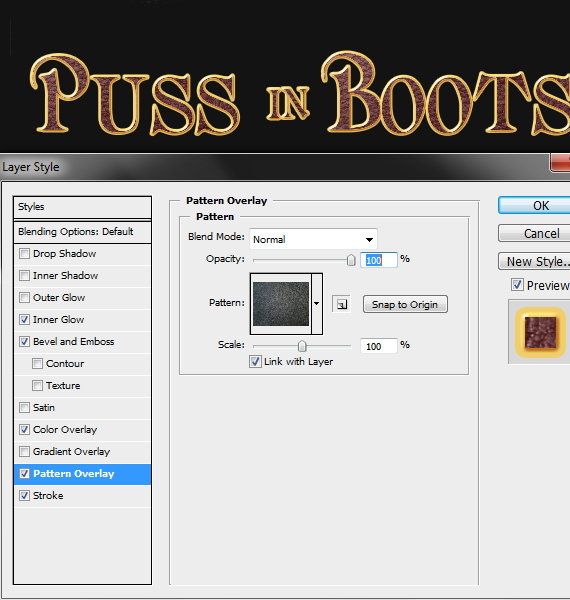Screen dimensions: 570x600
Task: Open Drop Shadow settings by label
Action: [64, 254]
